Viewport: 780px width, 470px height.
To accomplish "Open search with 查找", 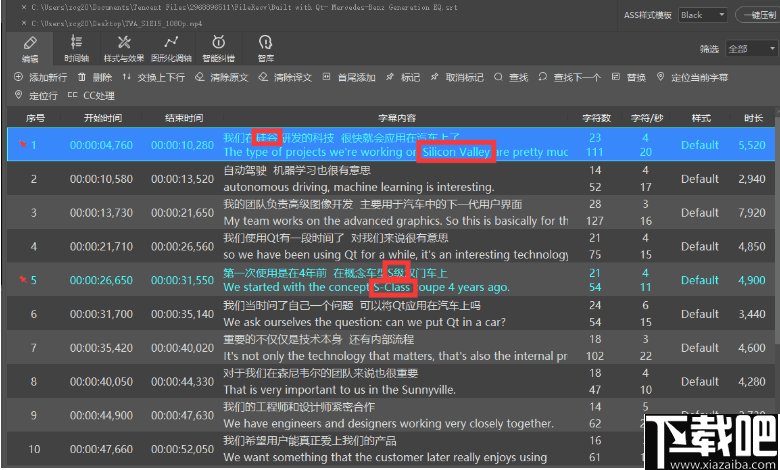I will coord(511,77).
